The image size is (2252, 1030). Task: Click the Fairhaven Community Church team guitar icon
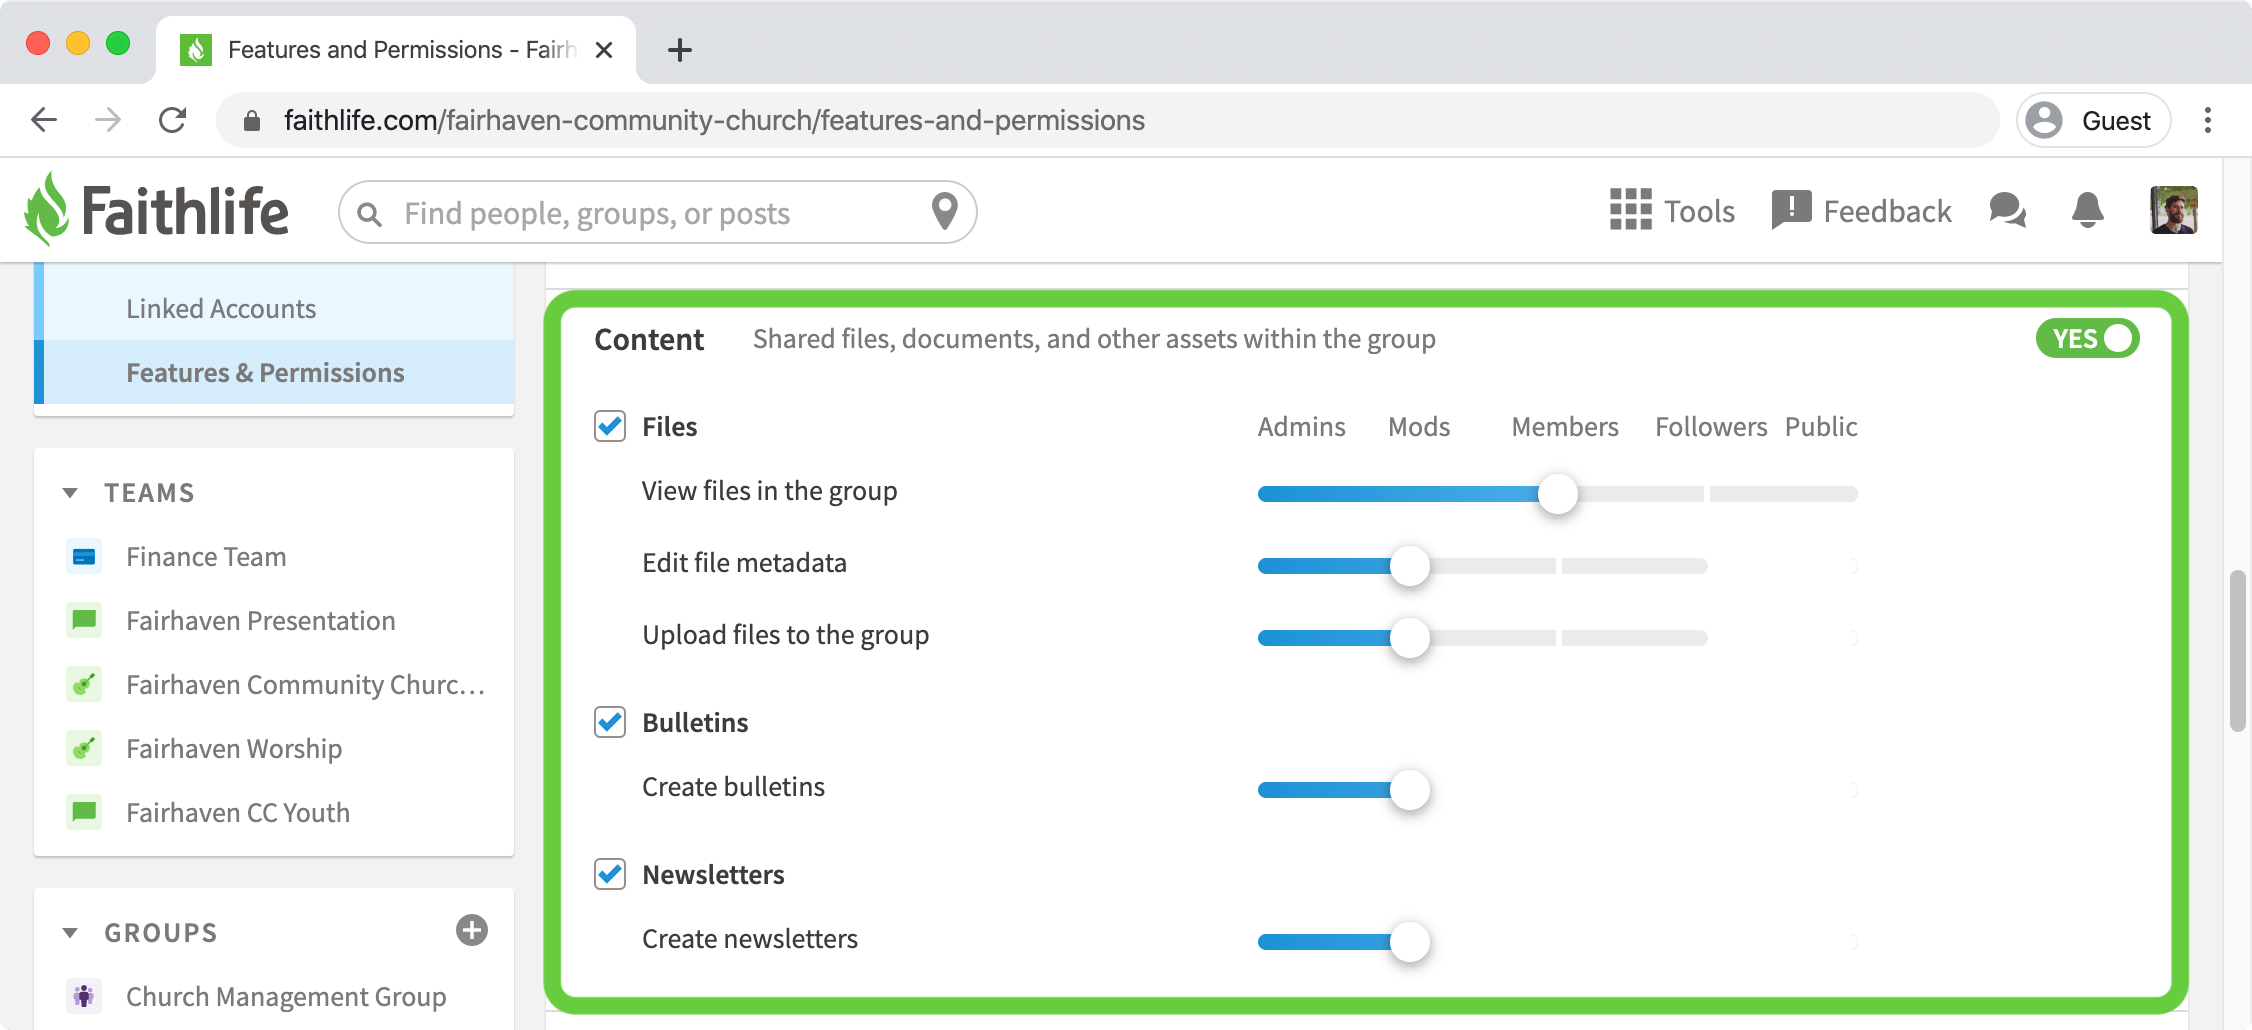[84, 685]
